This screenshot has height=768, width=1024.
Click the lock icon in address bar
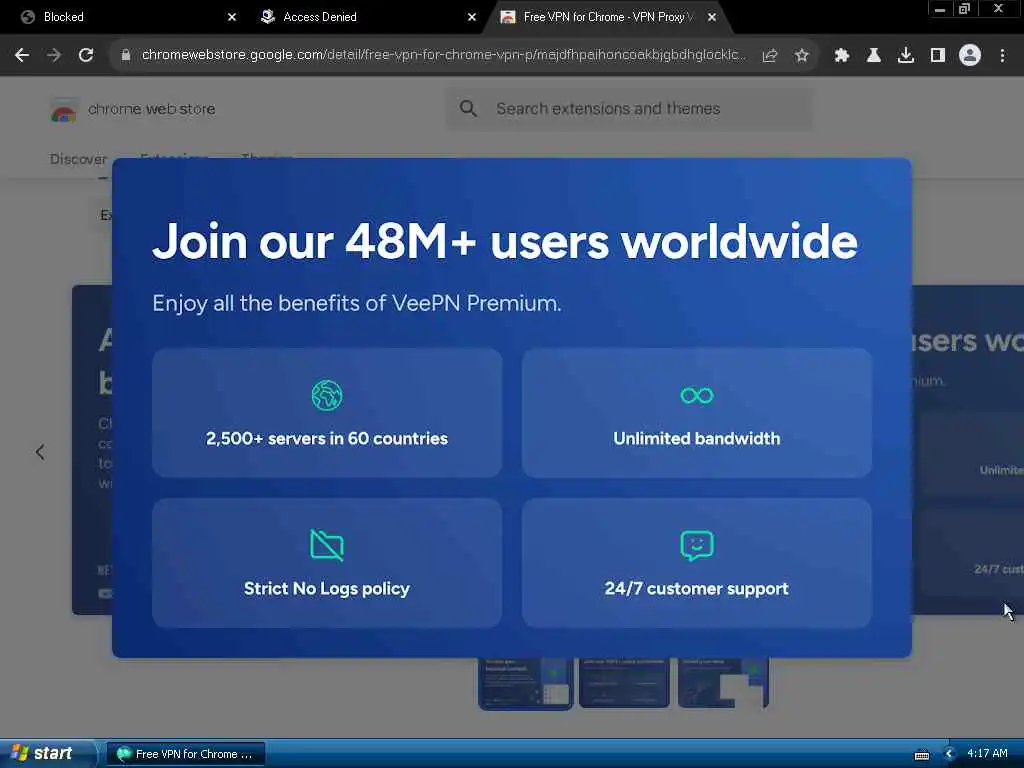pyautogui.click(x=126, y=56)
